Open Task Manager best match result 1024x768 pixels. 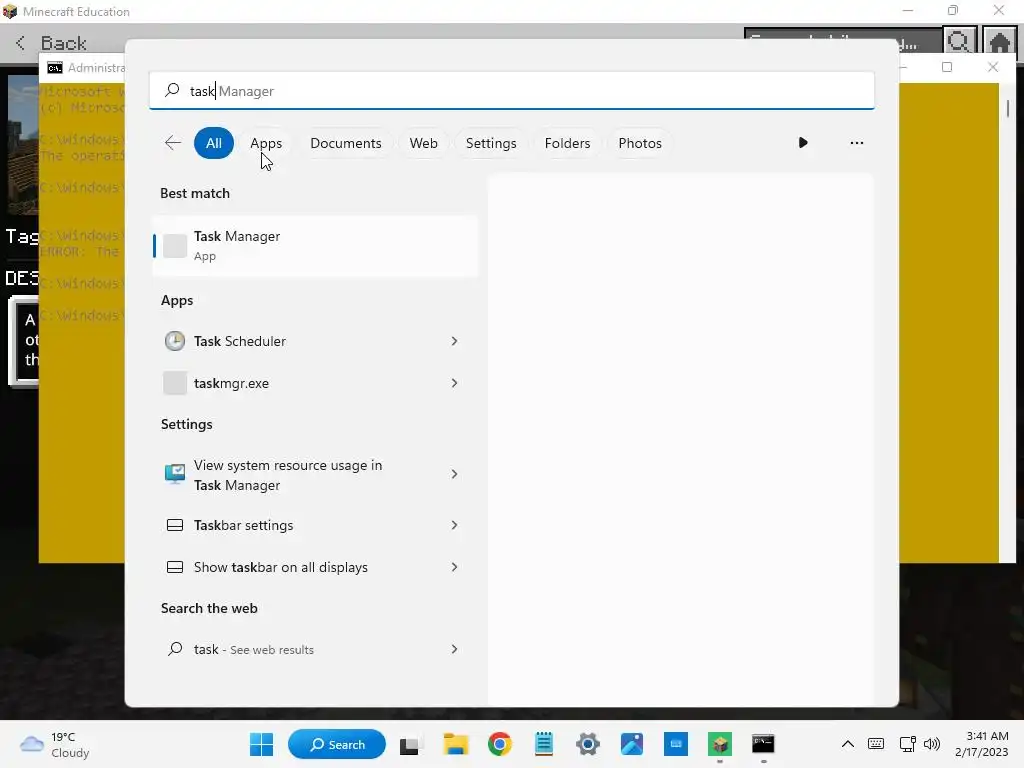click(x=315, y=246)
